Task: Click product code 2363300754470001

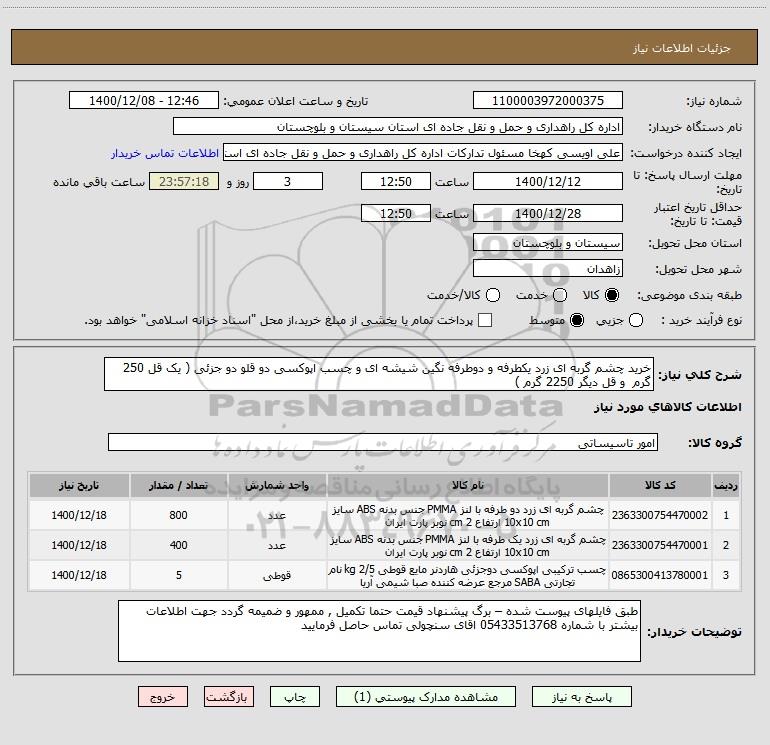Action: click(x=660, y=545)
